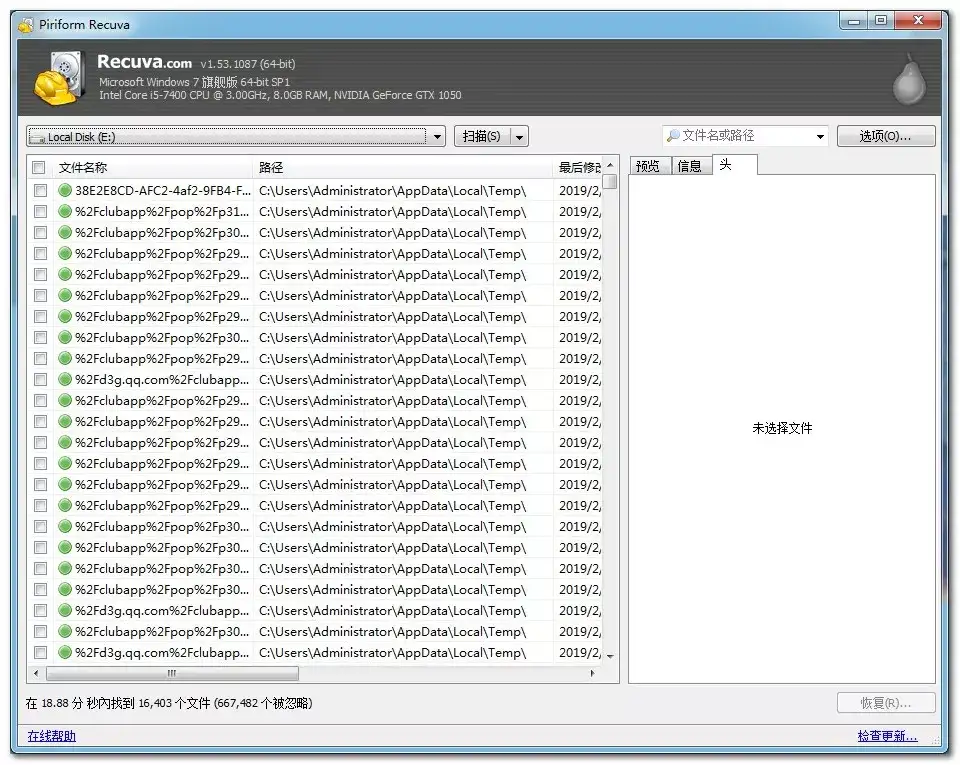This screenshot has height=765, width=960.
Task: Click Intel Core i5-7400 CPU system info line
Action: (280, 95)
